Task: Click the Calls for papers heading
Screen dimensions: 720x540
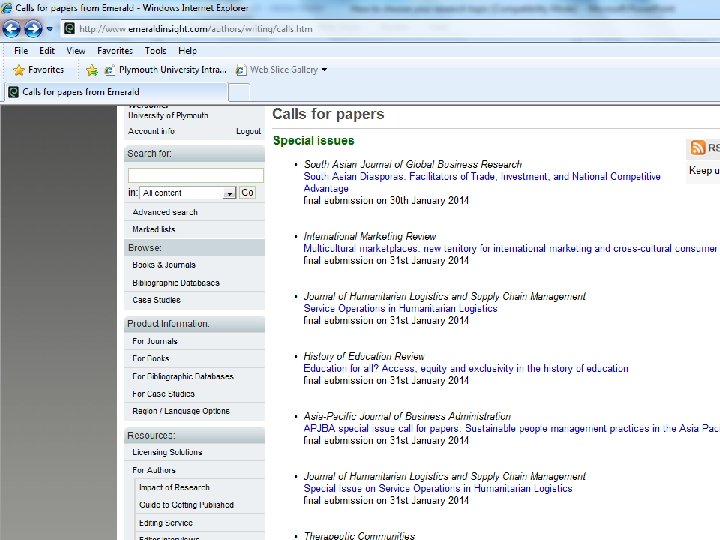Action: [x=328, y=114]
